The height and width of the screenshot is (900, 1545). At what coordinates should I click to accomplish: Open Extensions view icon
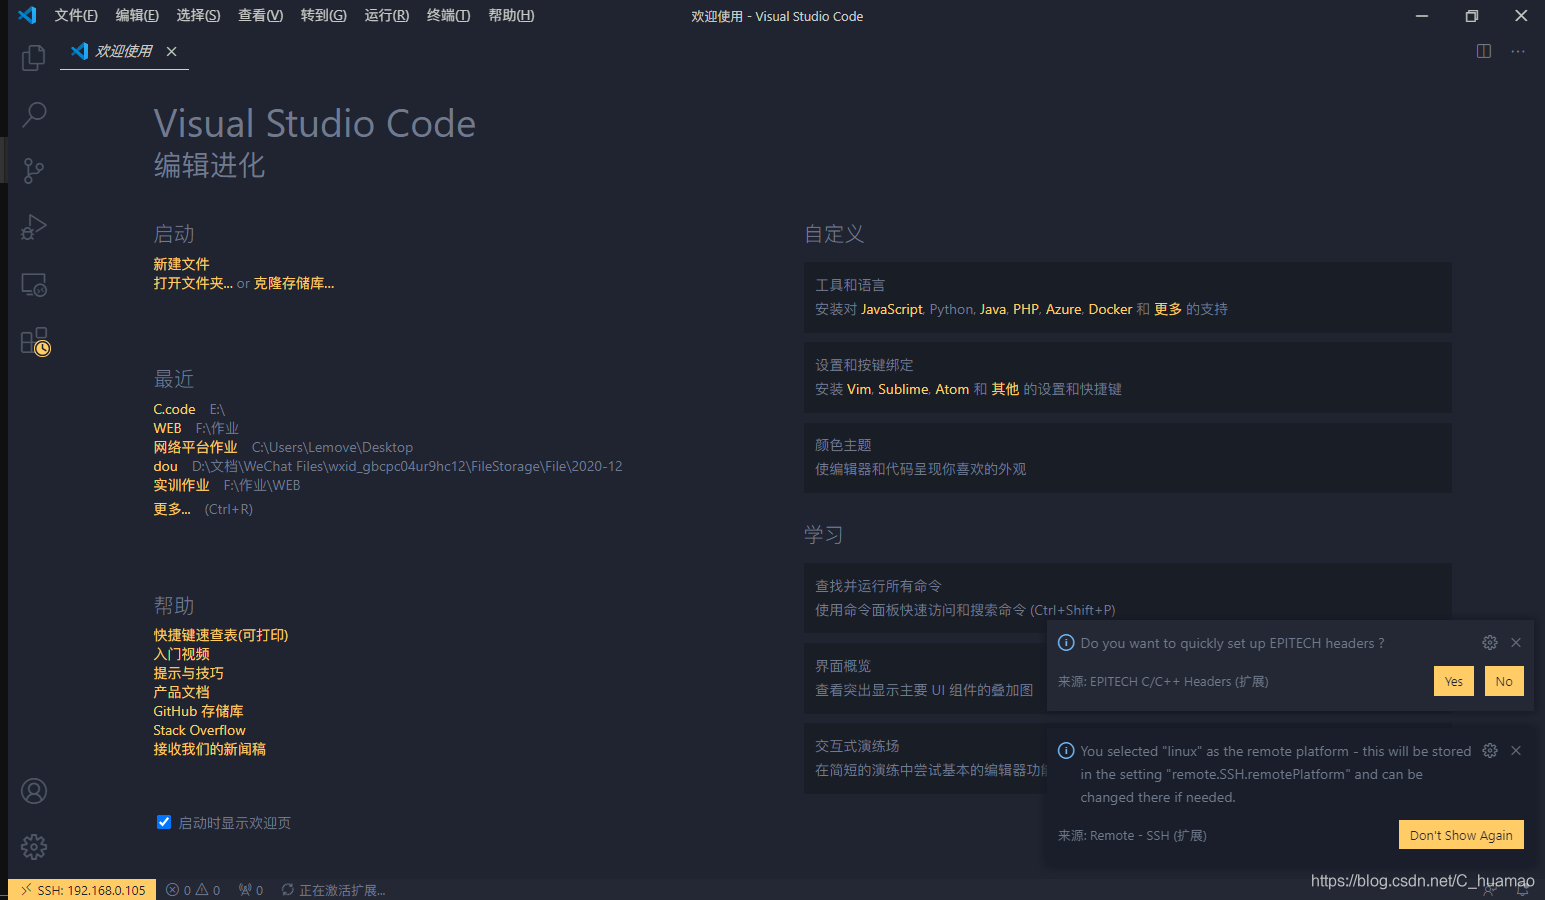(x=35, y=342)
